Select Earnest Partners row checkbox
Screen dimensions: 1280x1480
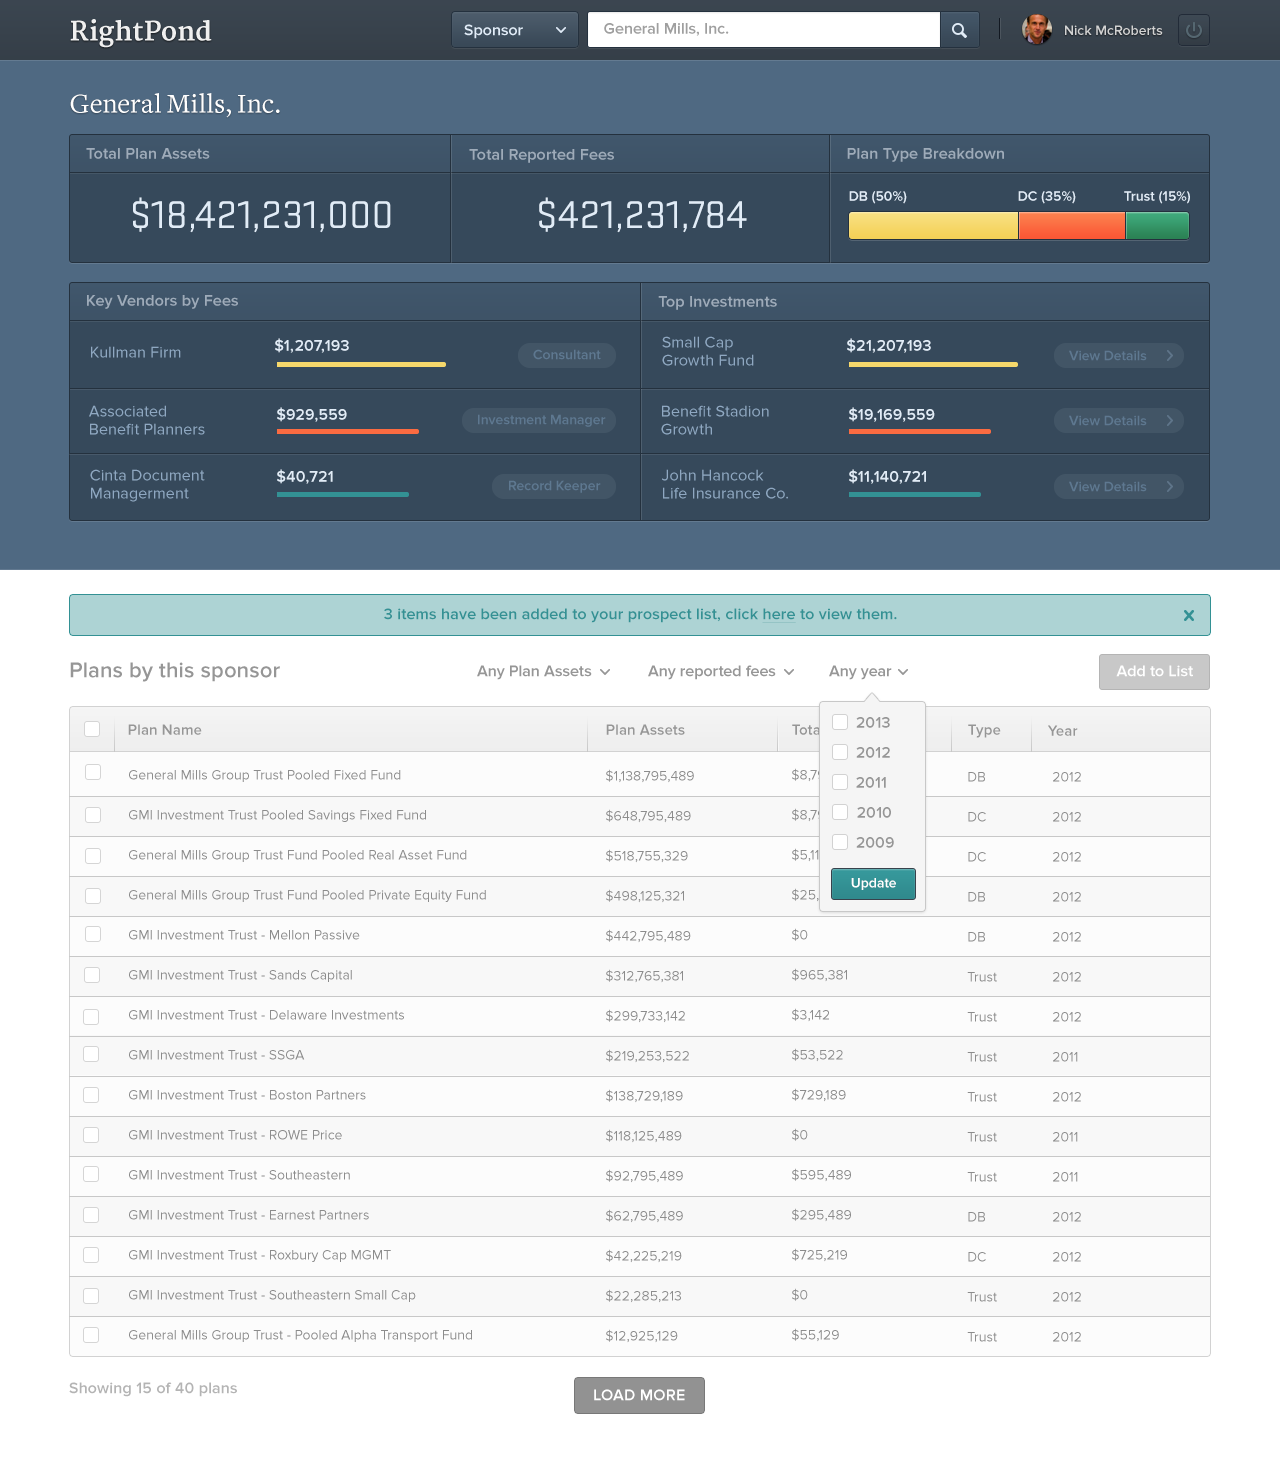[91, 1215]
